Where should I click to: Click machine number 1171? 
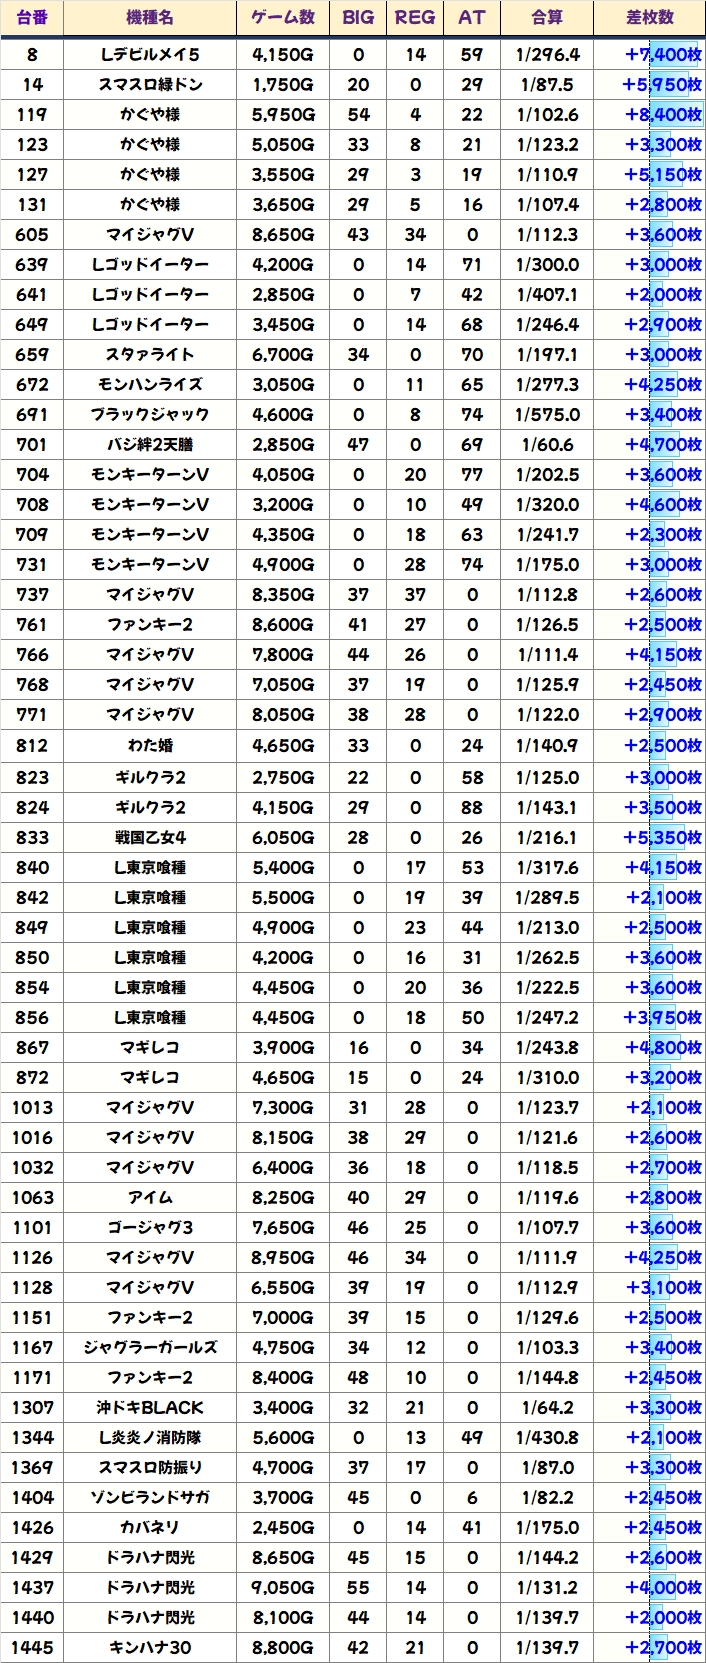tap(32, 1377)
